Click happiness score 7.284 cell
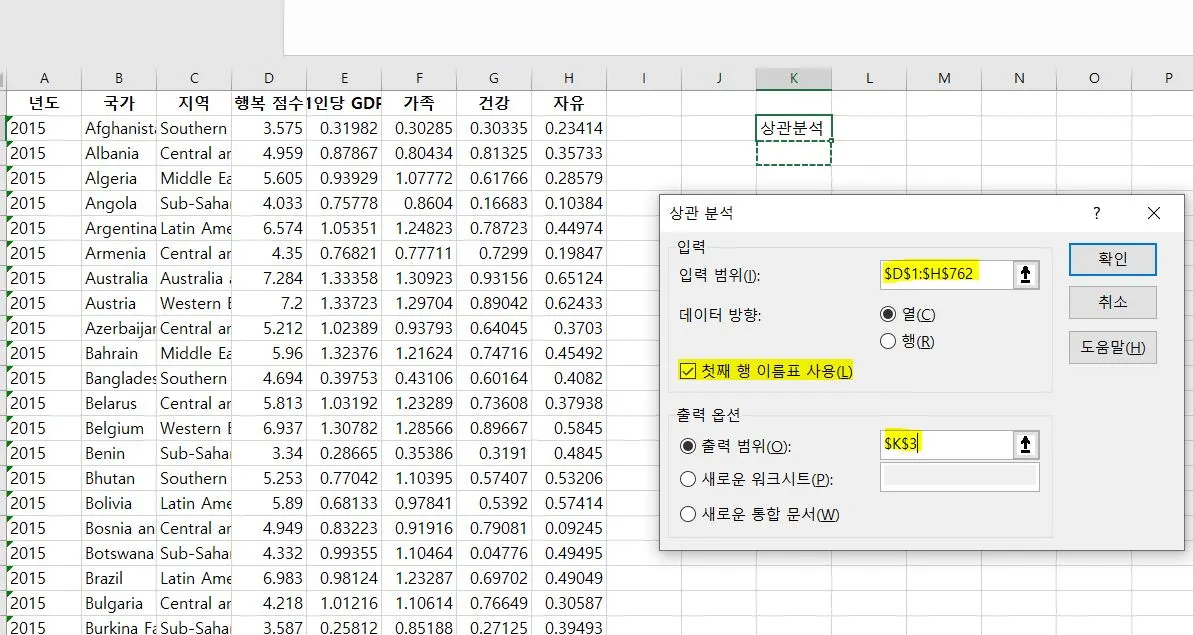1193x635 pixels. pos(269,278)
